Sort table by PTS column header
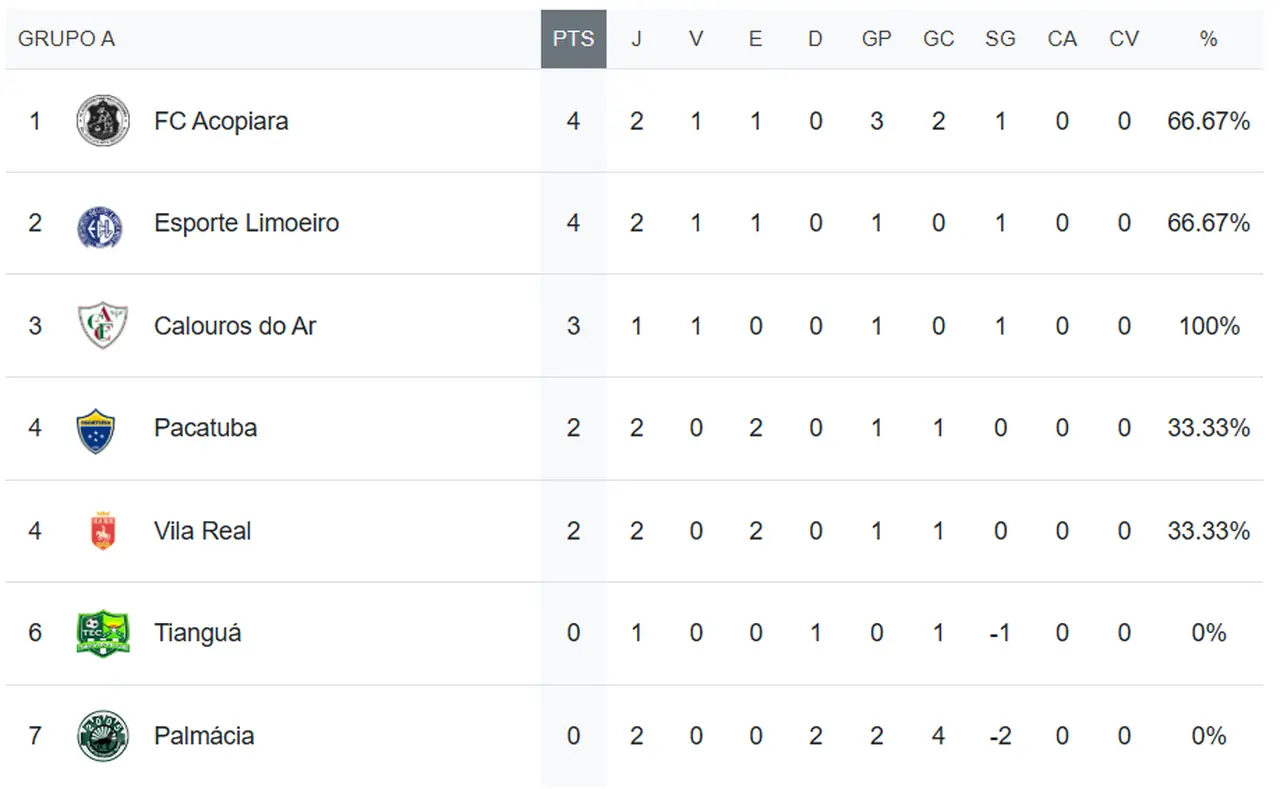Screen dimensions: 1280x789 (x=573, y=39)
